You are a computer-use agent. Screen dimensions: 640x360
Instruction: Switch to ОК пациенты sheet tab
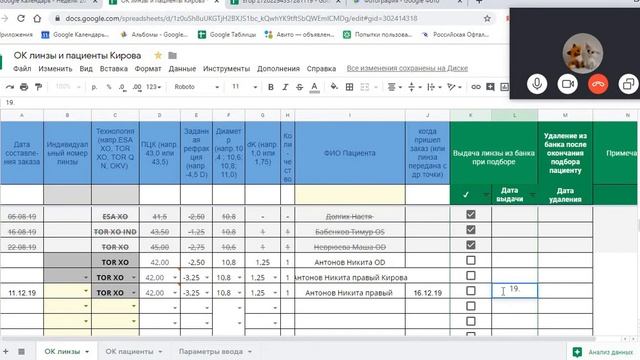point(133,351)
